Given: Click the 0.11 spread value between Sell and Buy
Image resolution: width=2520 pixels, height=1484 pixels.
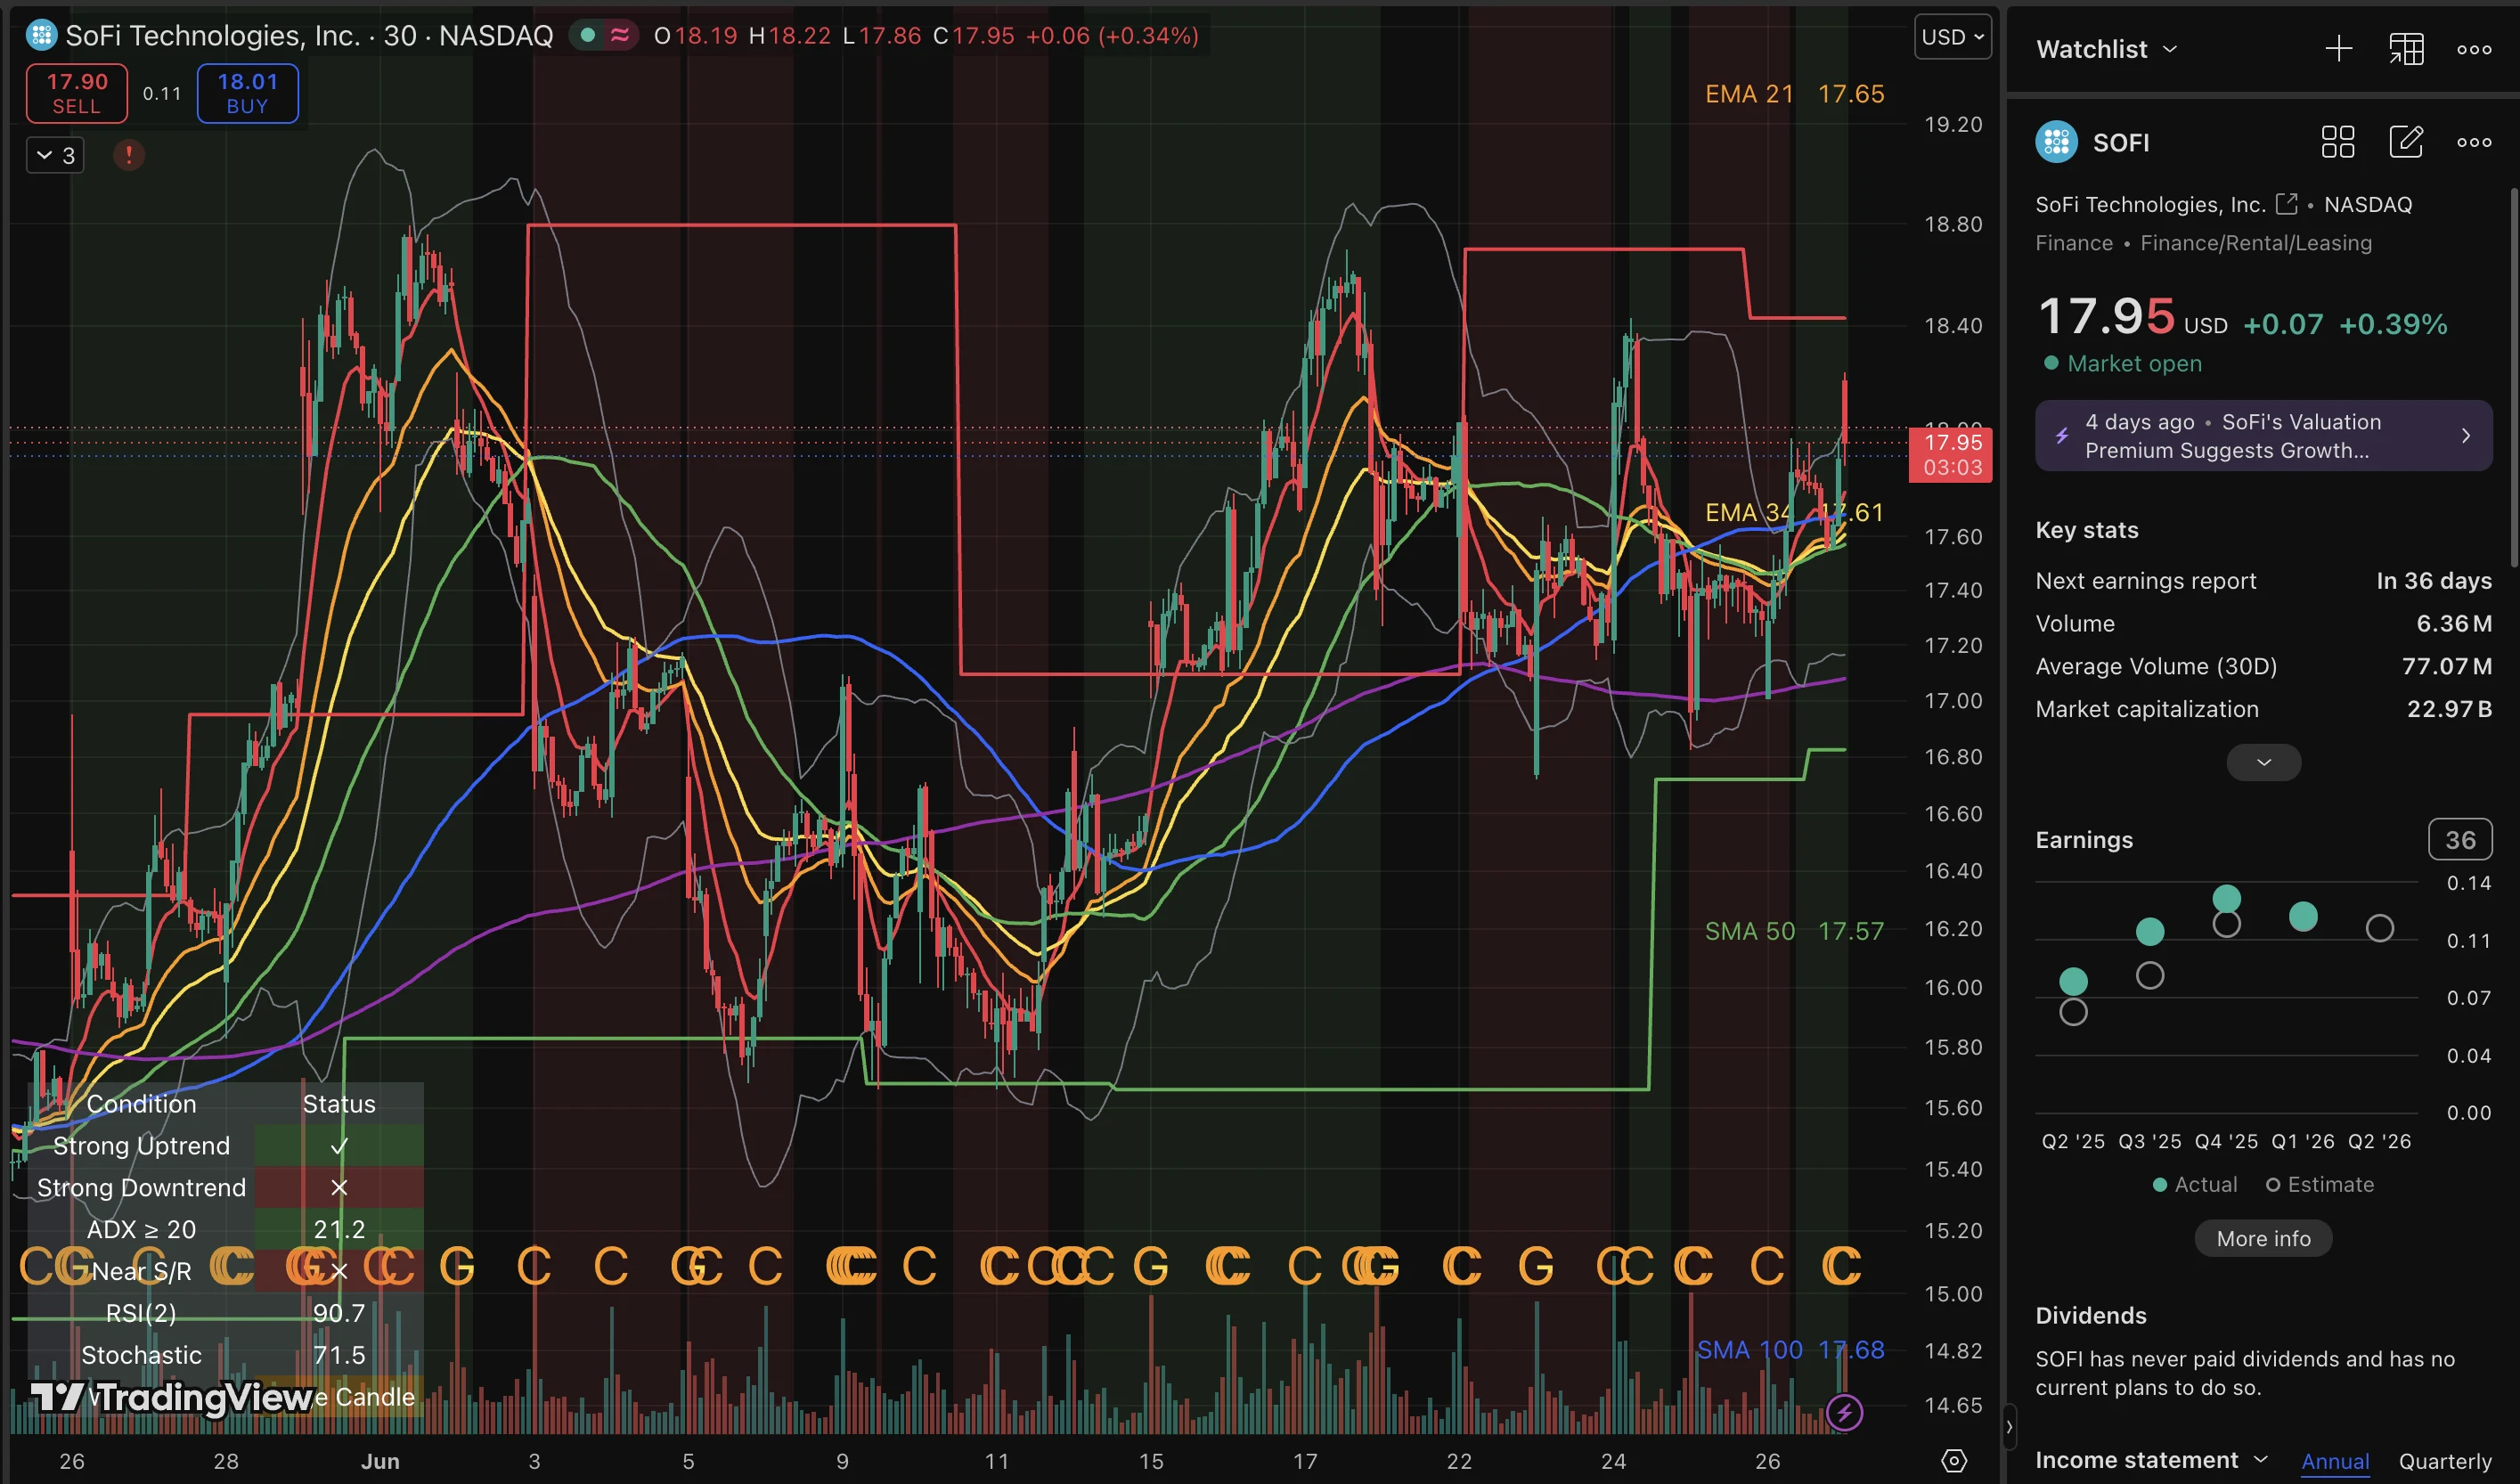Looking at the screenshot, I should (162, 93).
